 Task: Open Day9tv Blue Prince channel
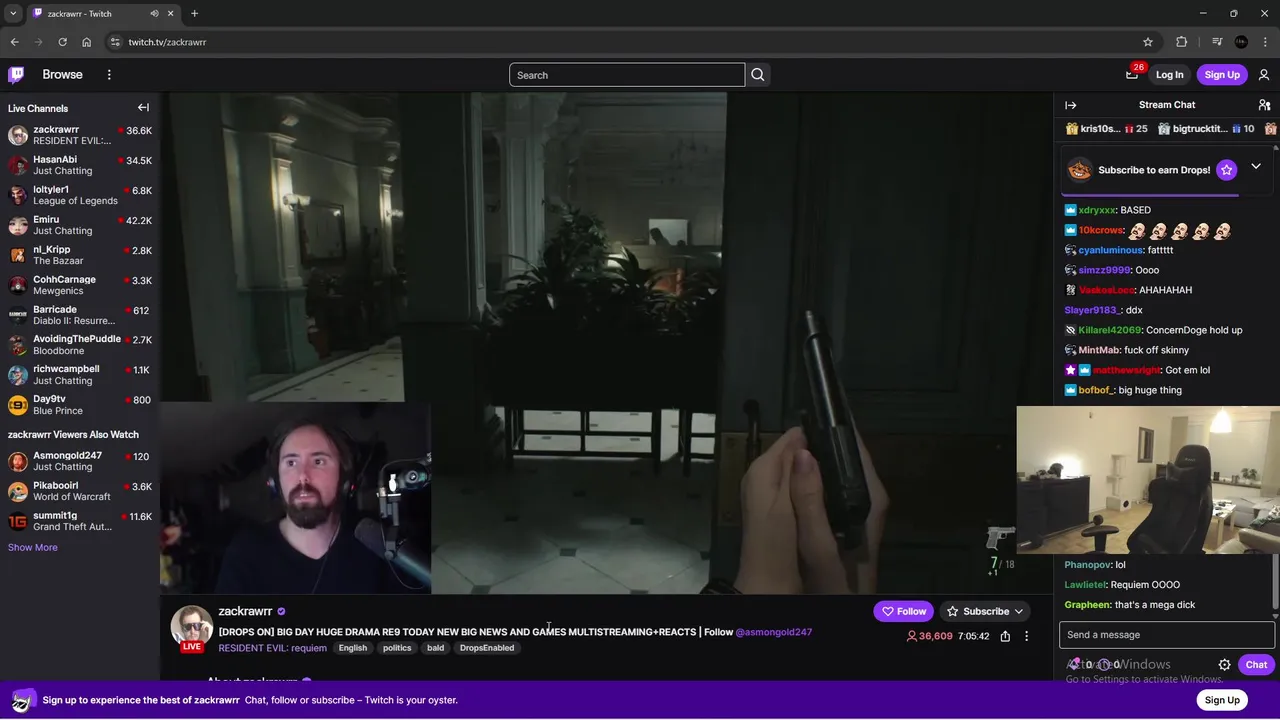tap(80, 405)
